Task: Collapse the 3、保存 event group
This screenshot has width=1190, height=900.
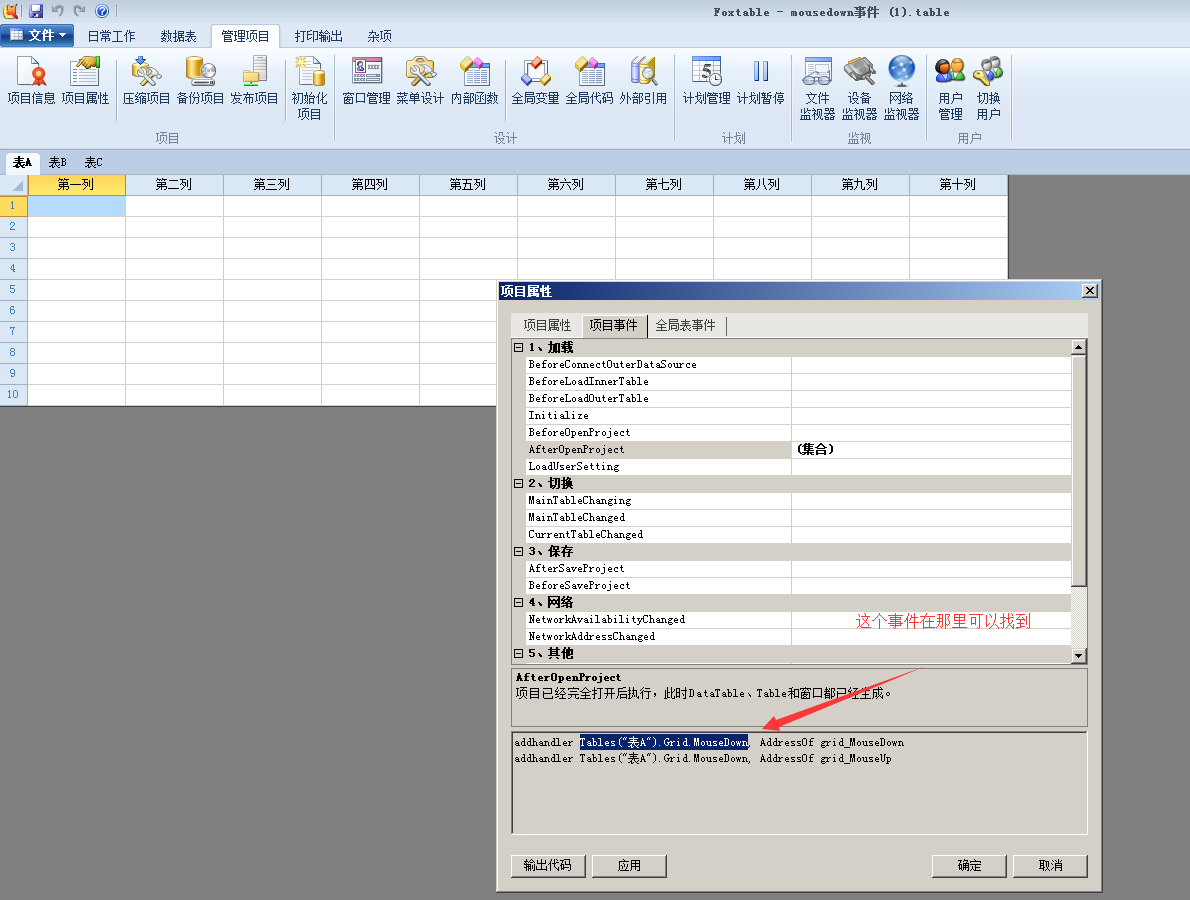Action: point(519,552)
